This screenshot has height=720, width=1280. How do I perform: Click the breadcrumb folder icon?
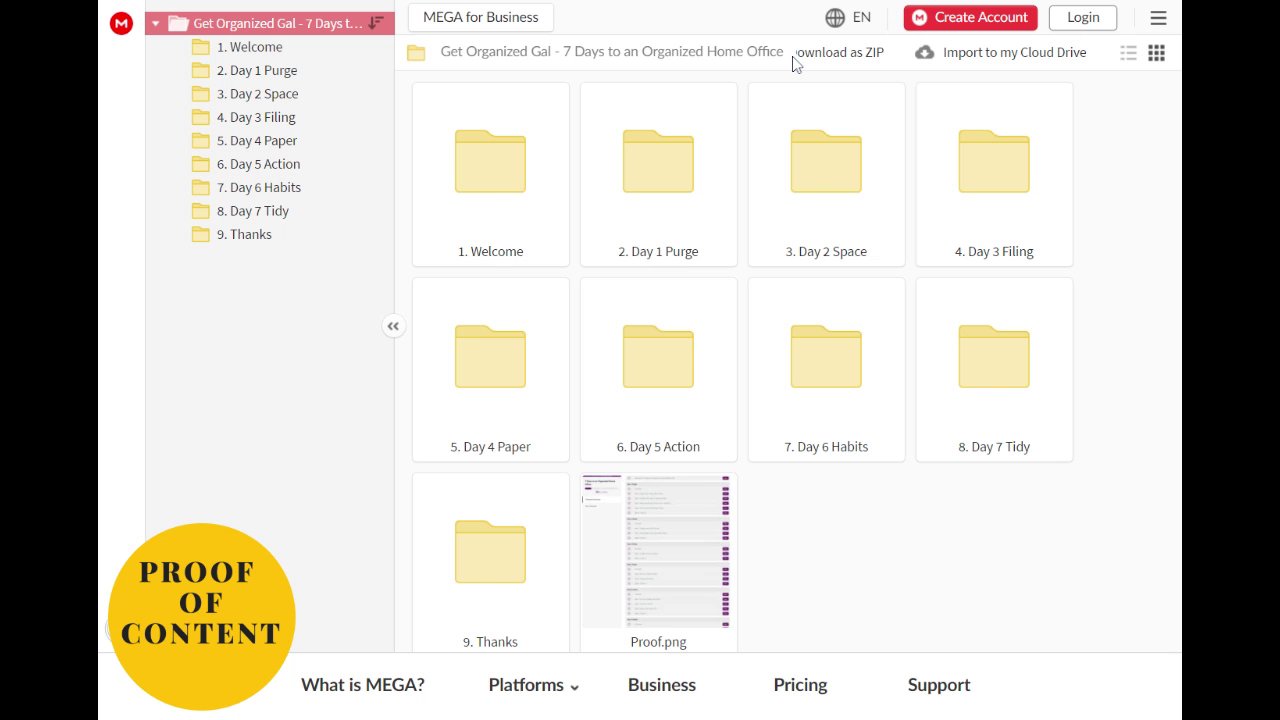coord(416,53)
